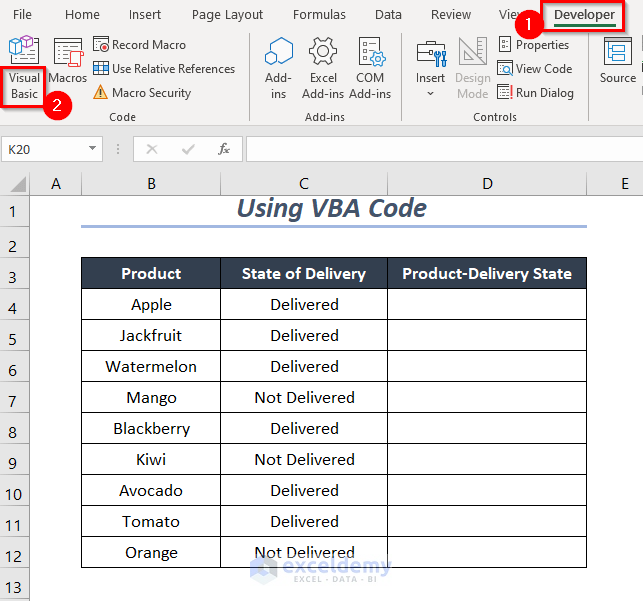Select the 'Kiwi' cell
The width and height of the screenshot is (643, 601).
pos(151,459)
